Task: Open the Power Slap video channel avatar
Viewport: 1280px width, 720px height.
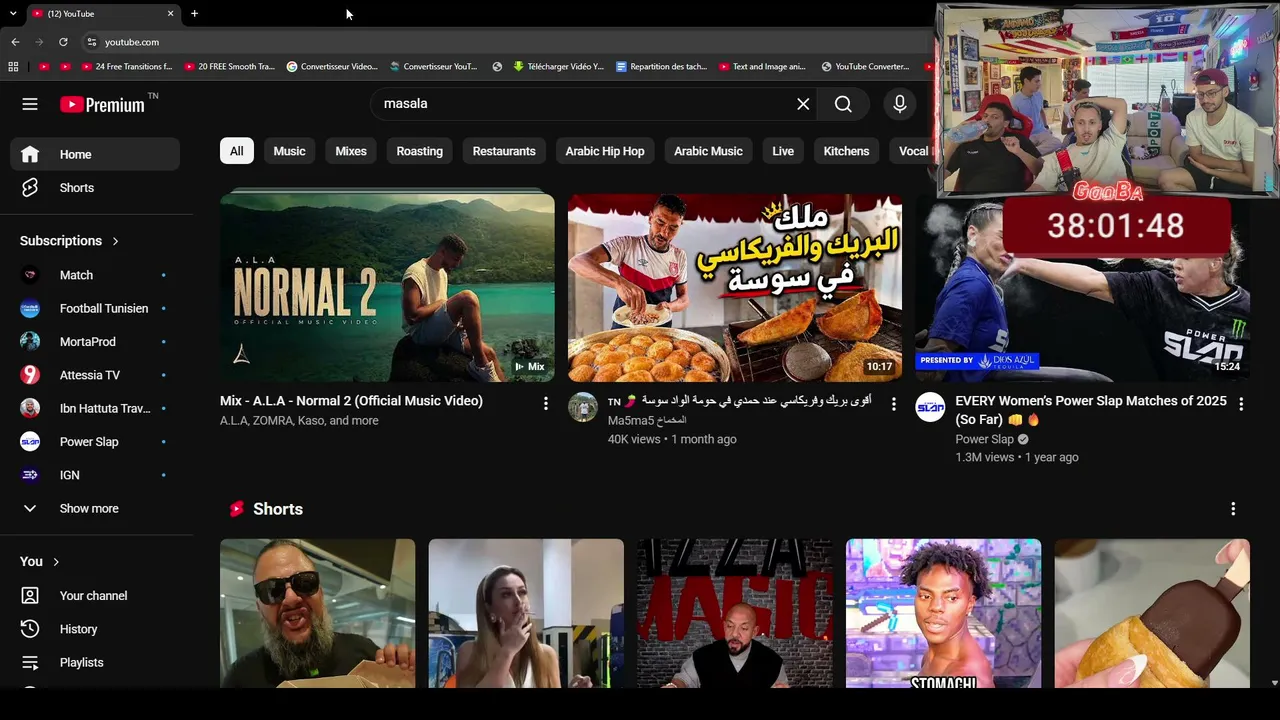Action: pyautogui.click(x=931, y=407)
